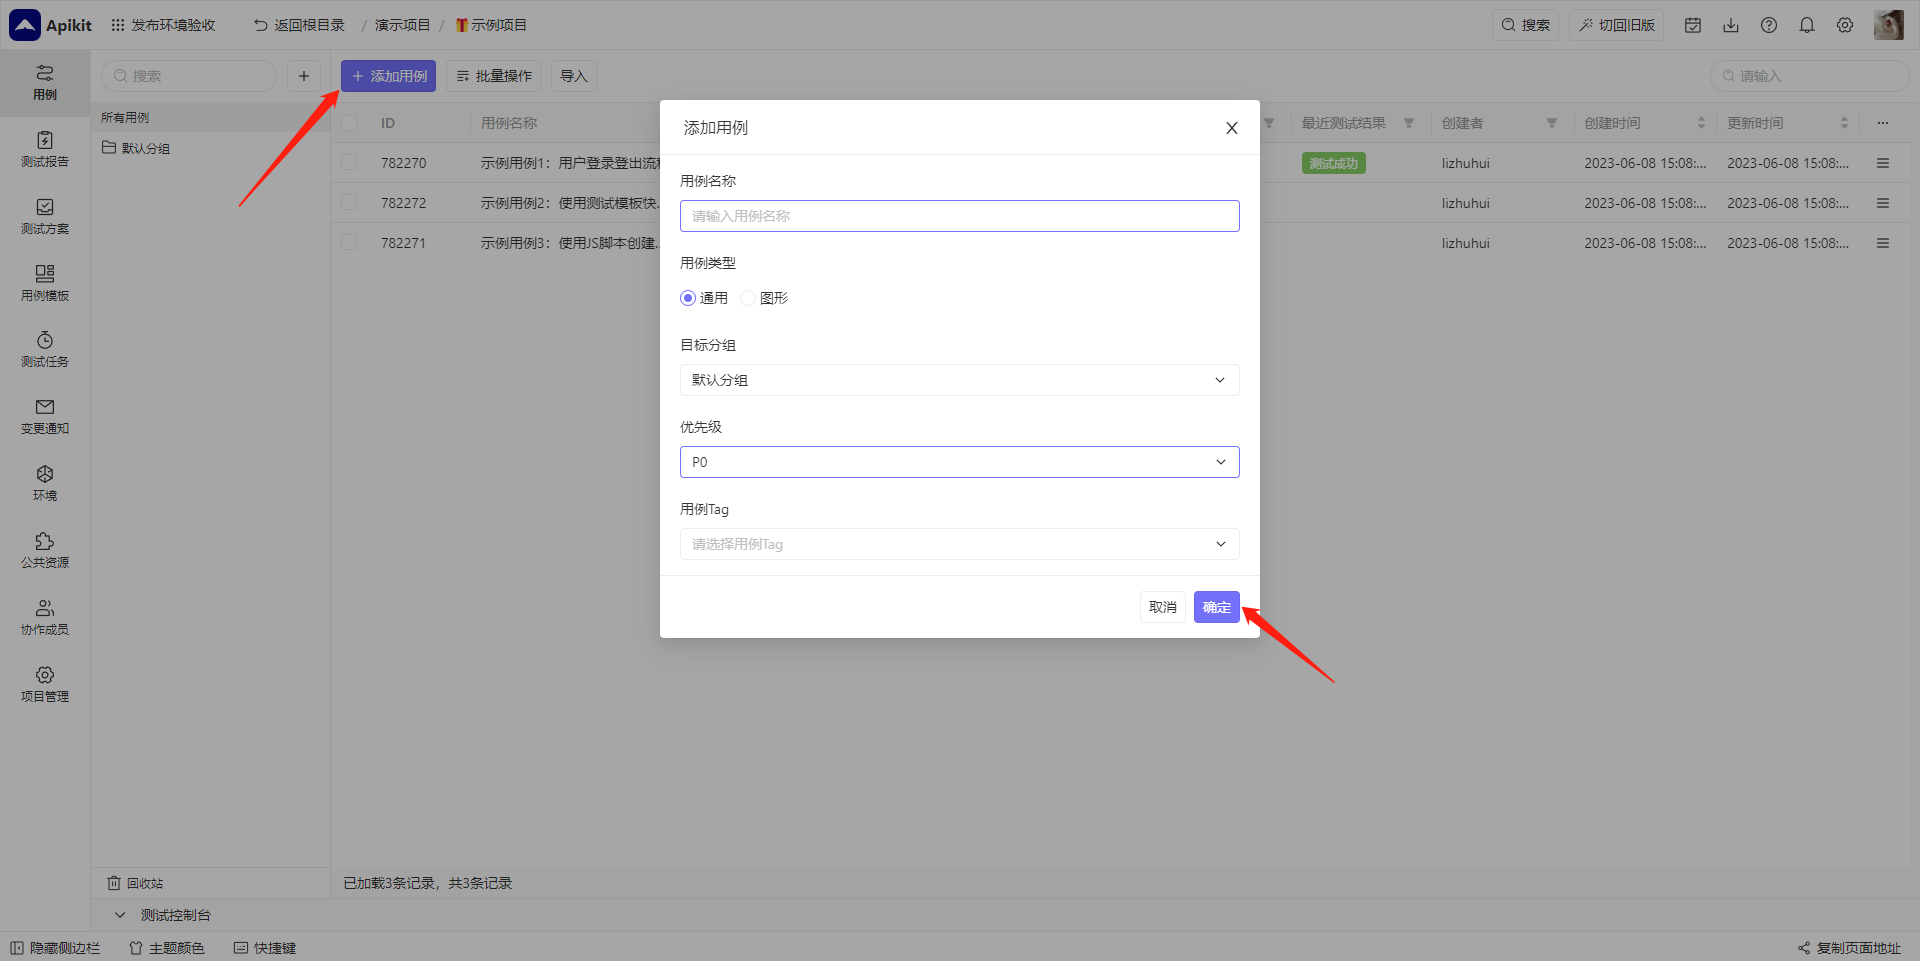Open the settings gear in top bar
This screenshot has height=961, width=1920.
tap(1845, 25)
